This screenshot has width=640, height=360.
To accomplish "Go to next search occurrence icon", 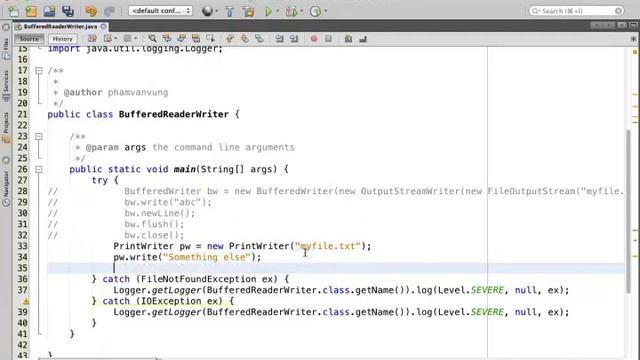I will 181,39.
